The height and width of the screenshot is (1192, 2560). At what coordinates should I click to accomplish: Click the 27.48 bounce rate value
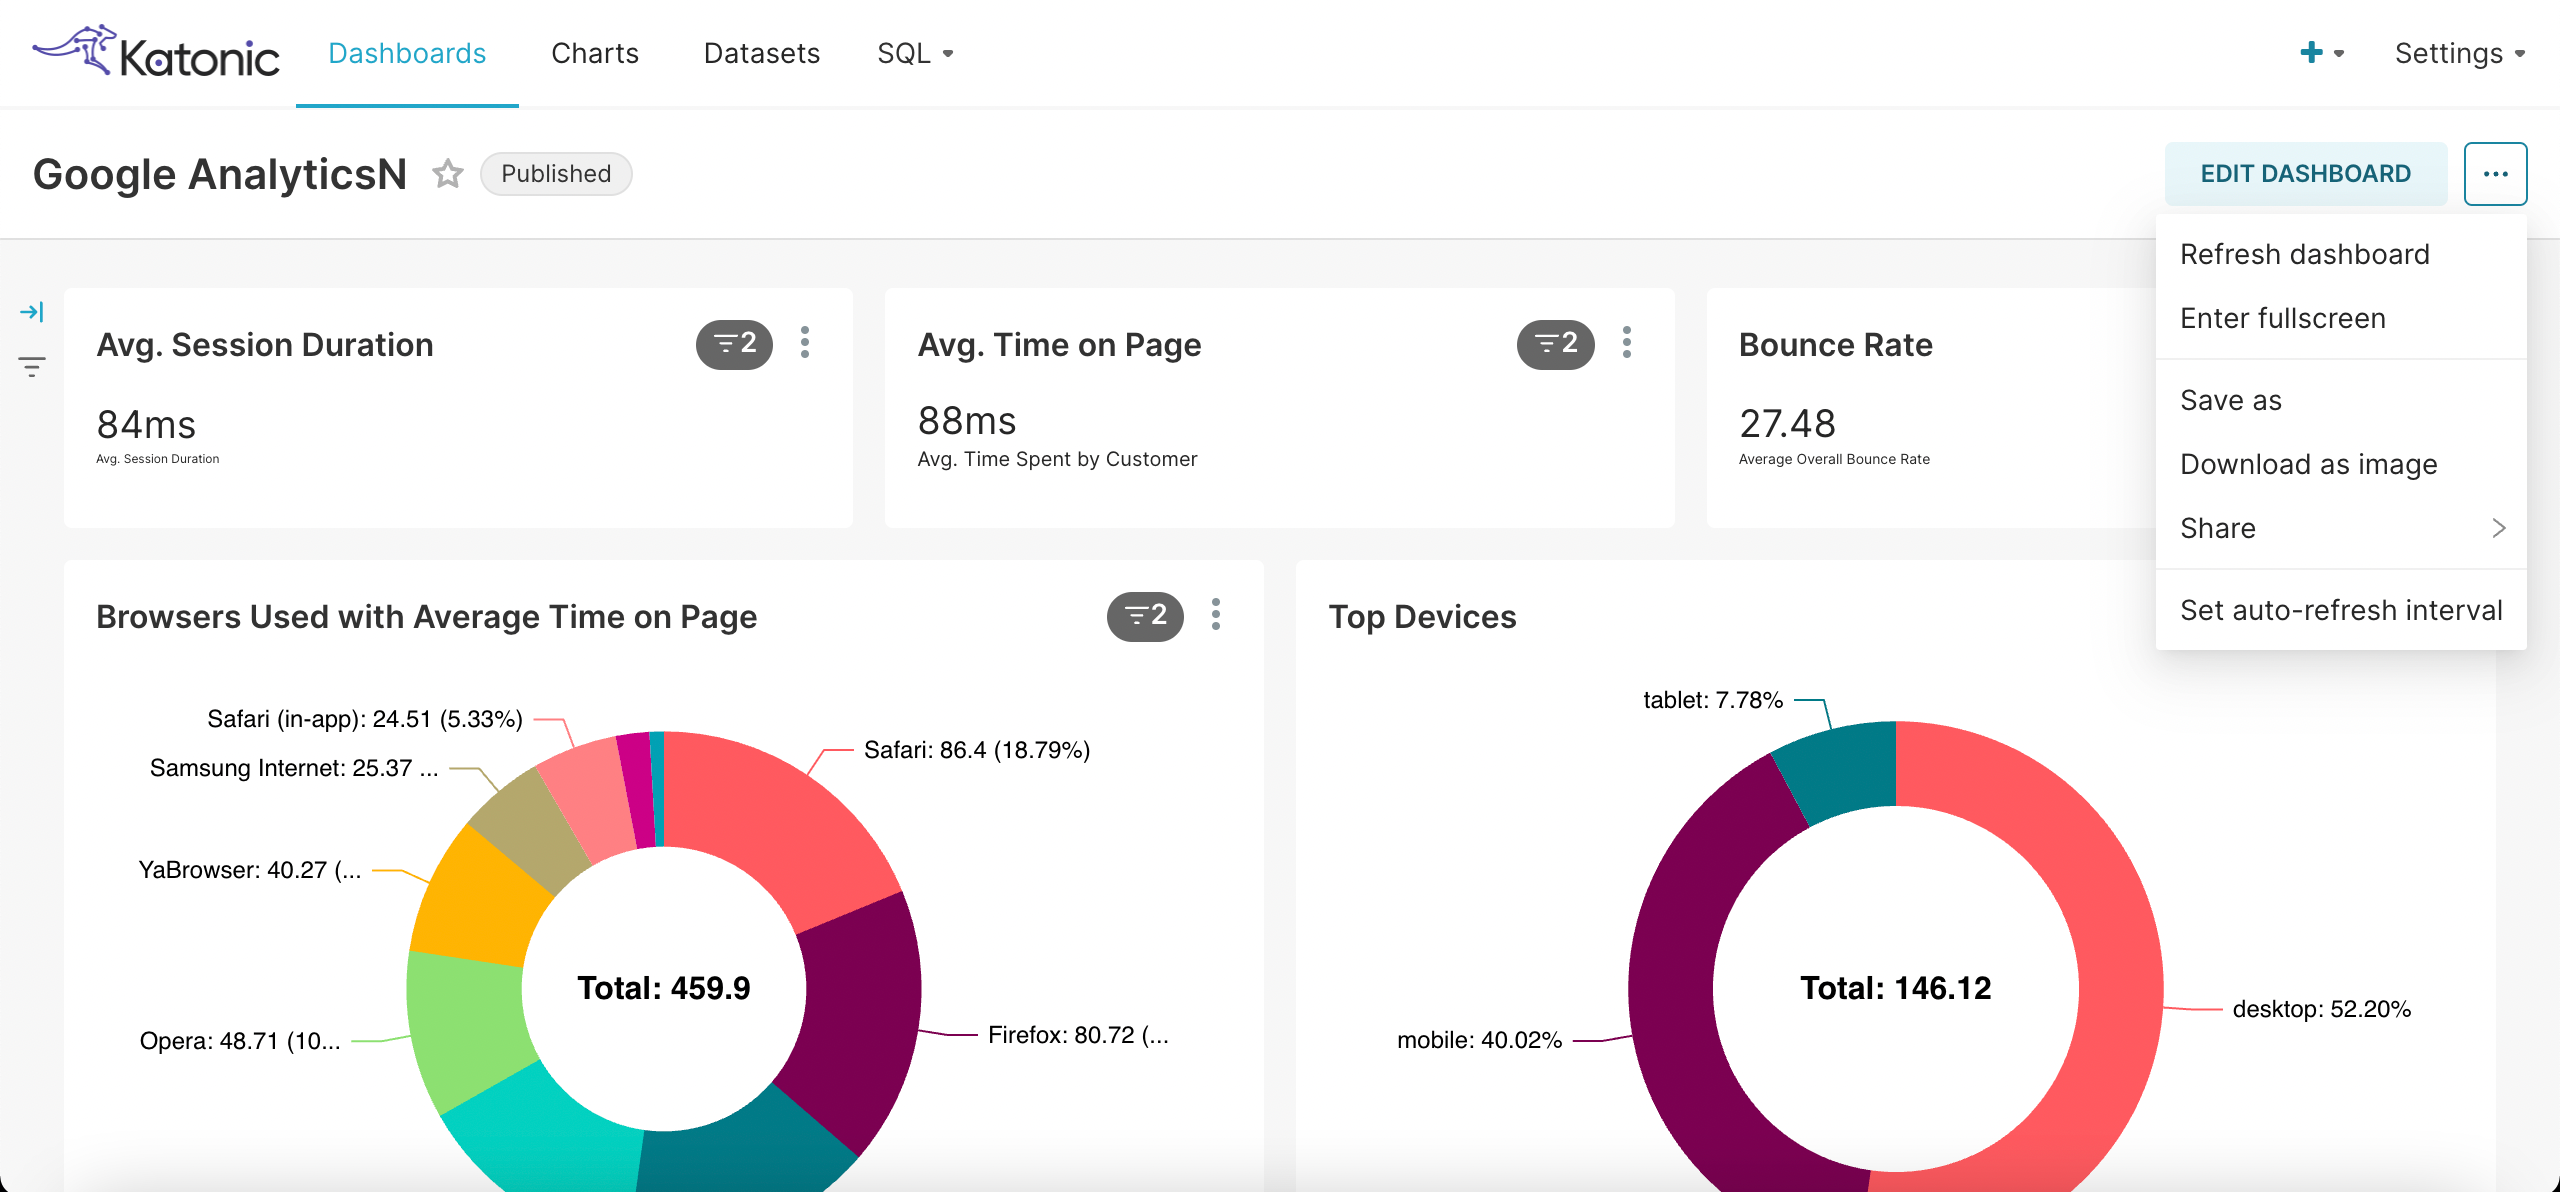1788,424
